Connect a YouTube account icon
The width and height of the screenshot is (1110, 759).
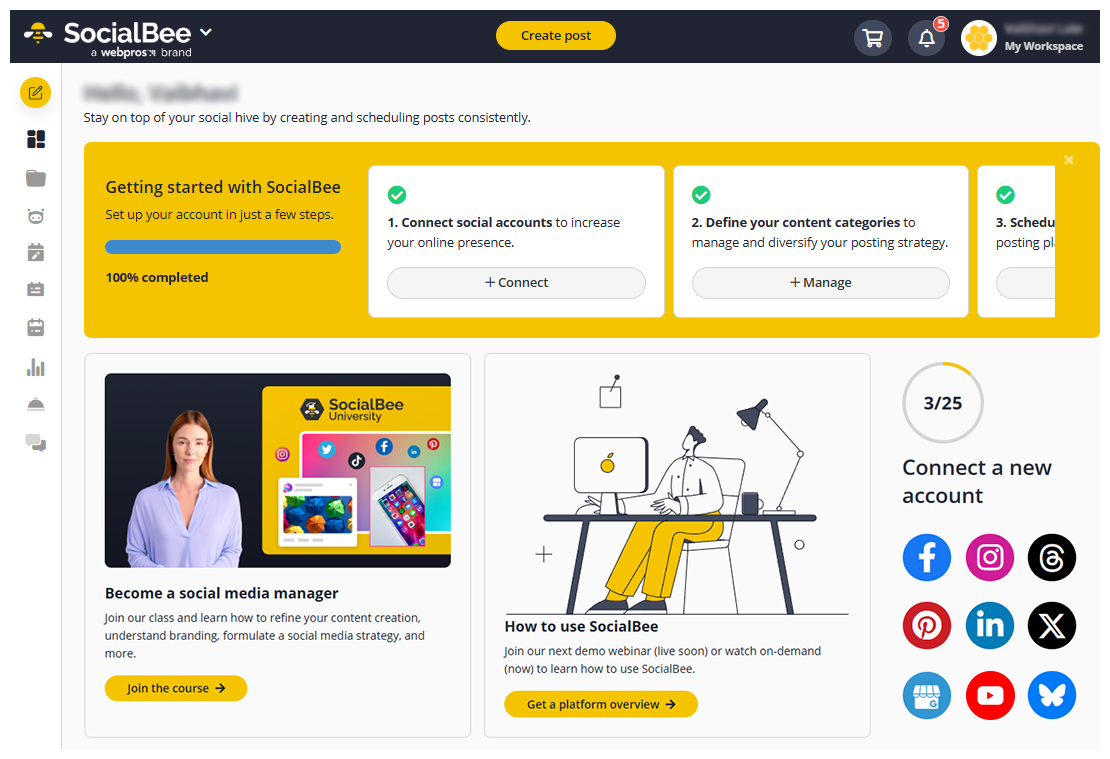click(x=990, y=695)
